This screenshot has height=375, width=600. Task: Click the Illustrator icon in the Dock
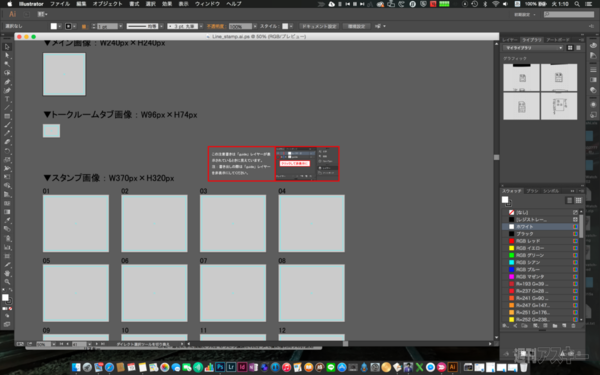click(x=453, y=367)
